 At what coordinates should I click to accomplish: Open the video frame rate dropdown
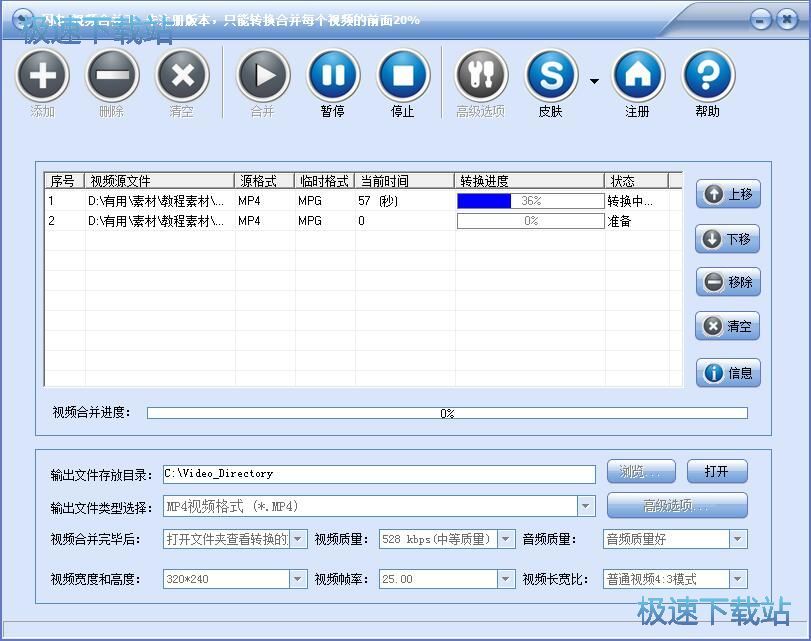(x=506, y=579)
